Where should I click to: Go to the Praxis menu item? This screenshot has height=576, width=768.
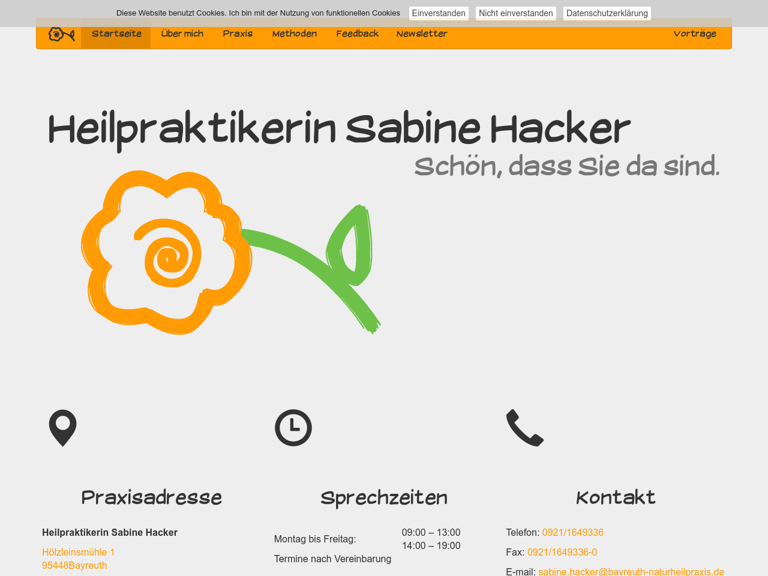coord(237,34)
